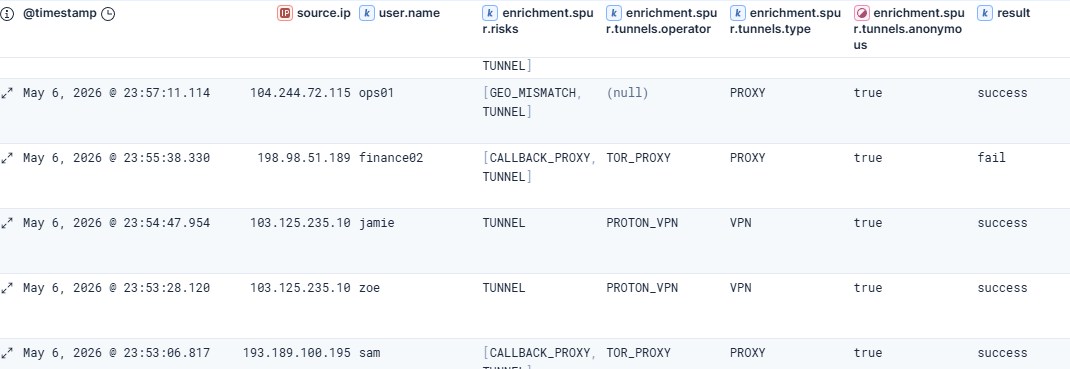Click TUNNEL risks cell in jamie row
1070x369 pixels.
pyautogui.click(x=504, y=223)
